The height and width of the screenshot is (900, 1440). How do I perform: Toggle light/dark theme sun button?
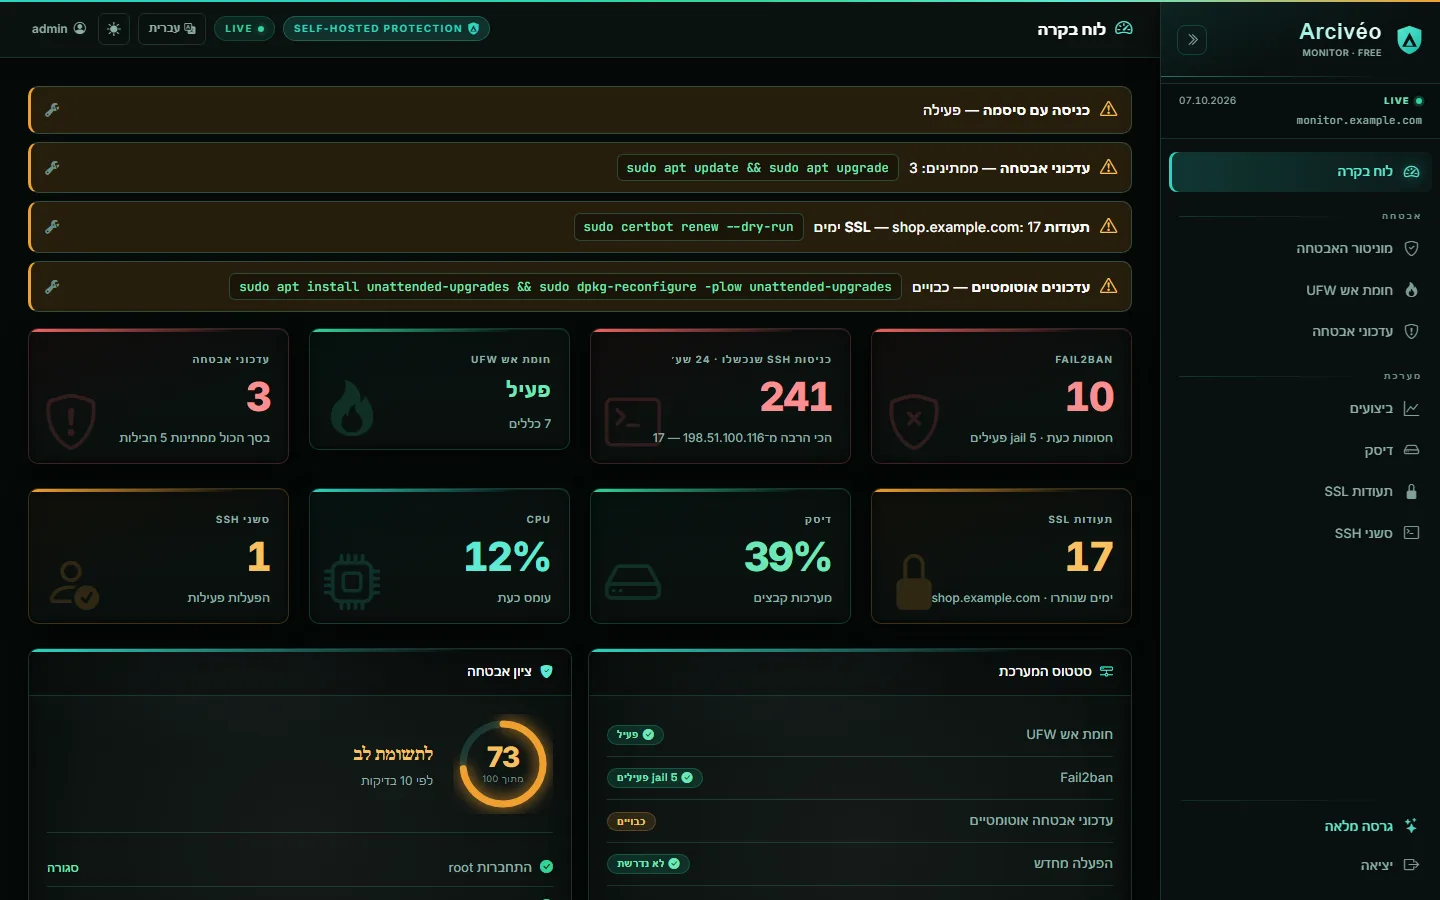click(114, 29)
